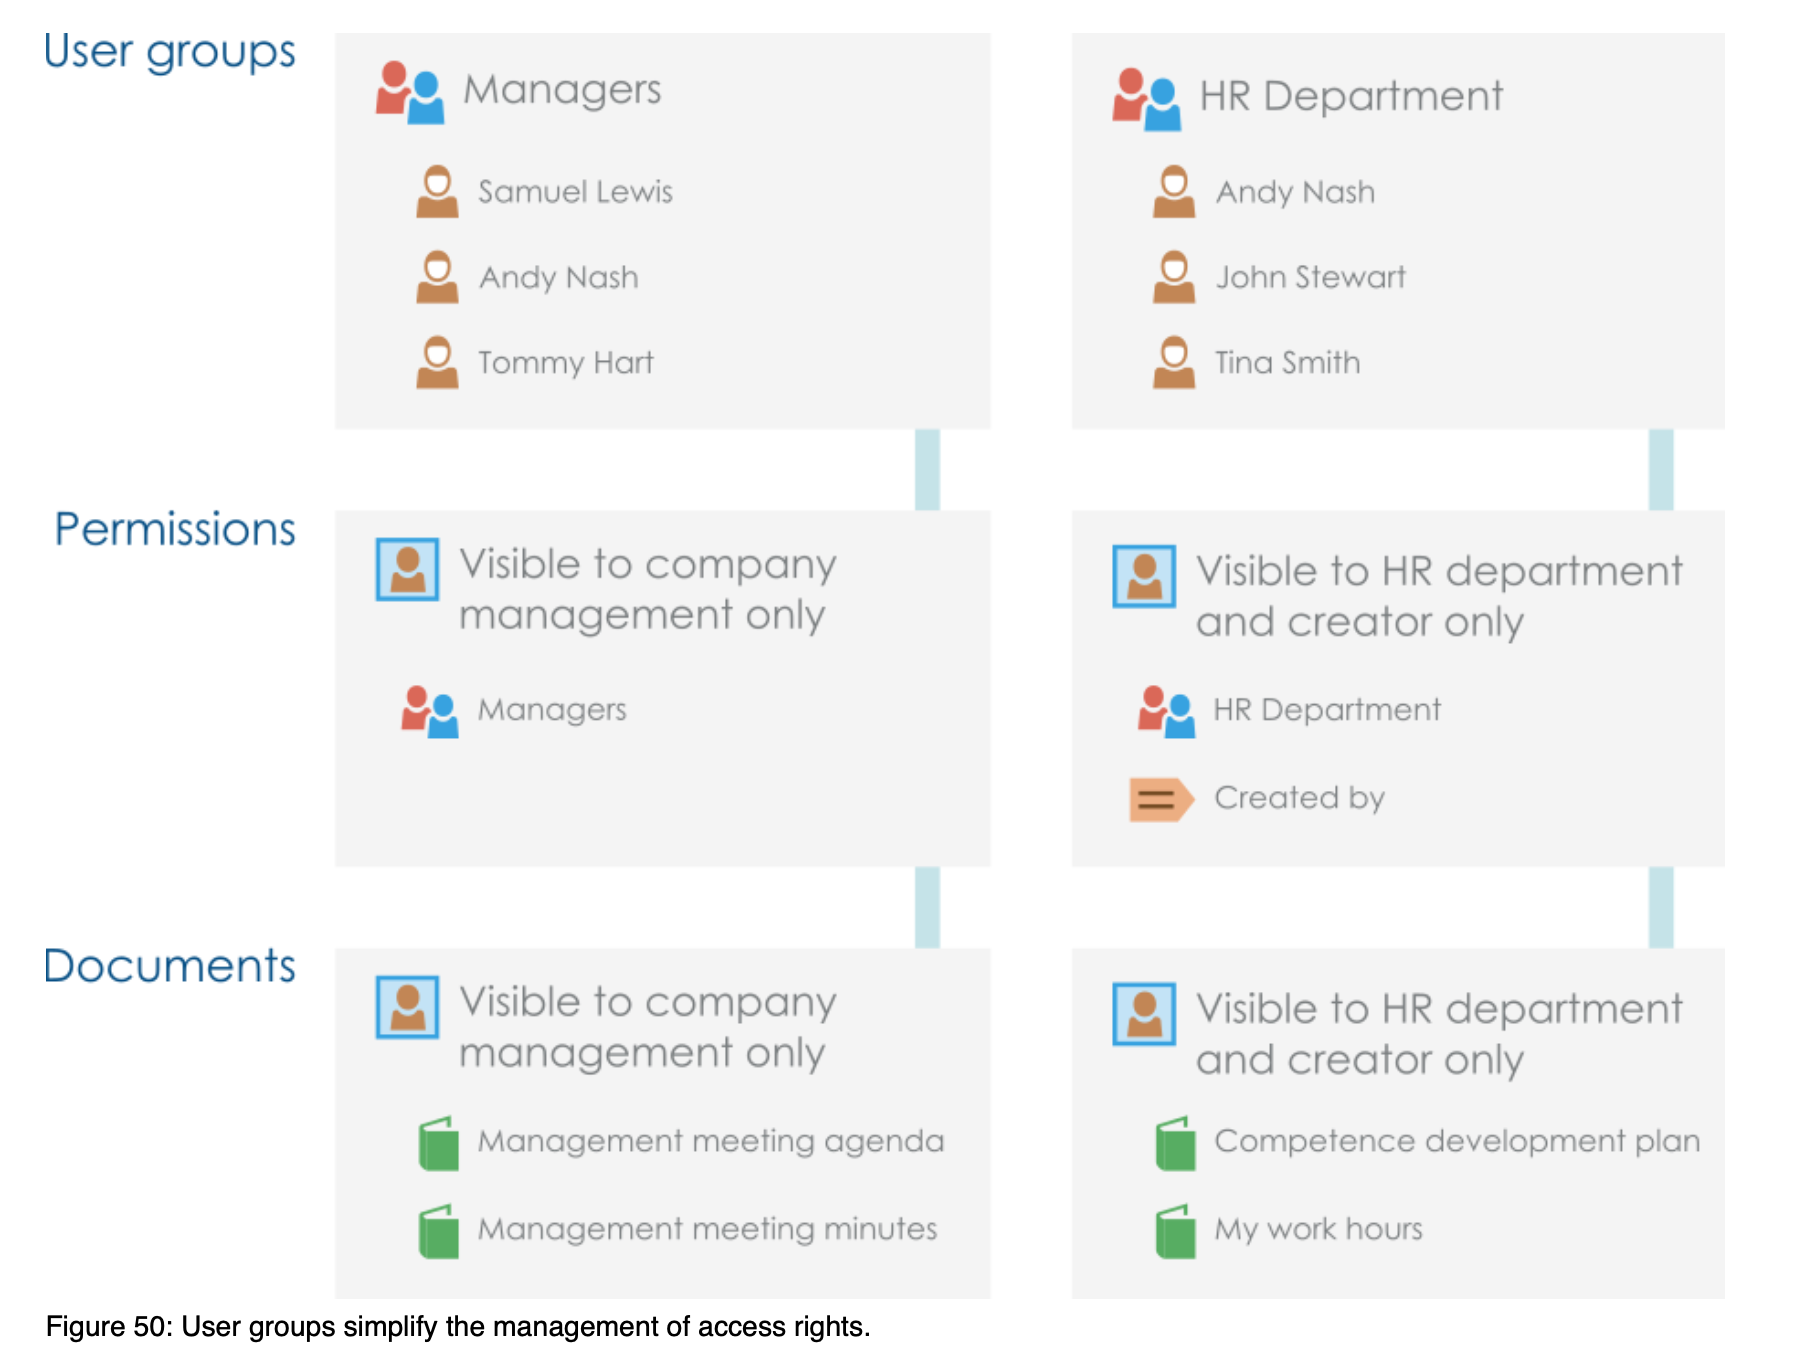Click the Documents section heading
1812x1360 pixels.
(x=169, y=966)
